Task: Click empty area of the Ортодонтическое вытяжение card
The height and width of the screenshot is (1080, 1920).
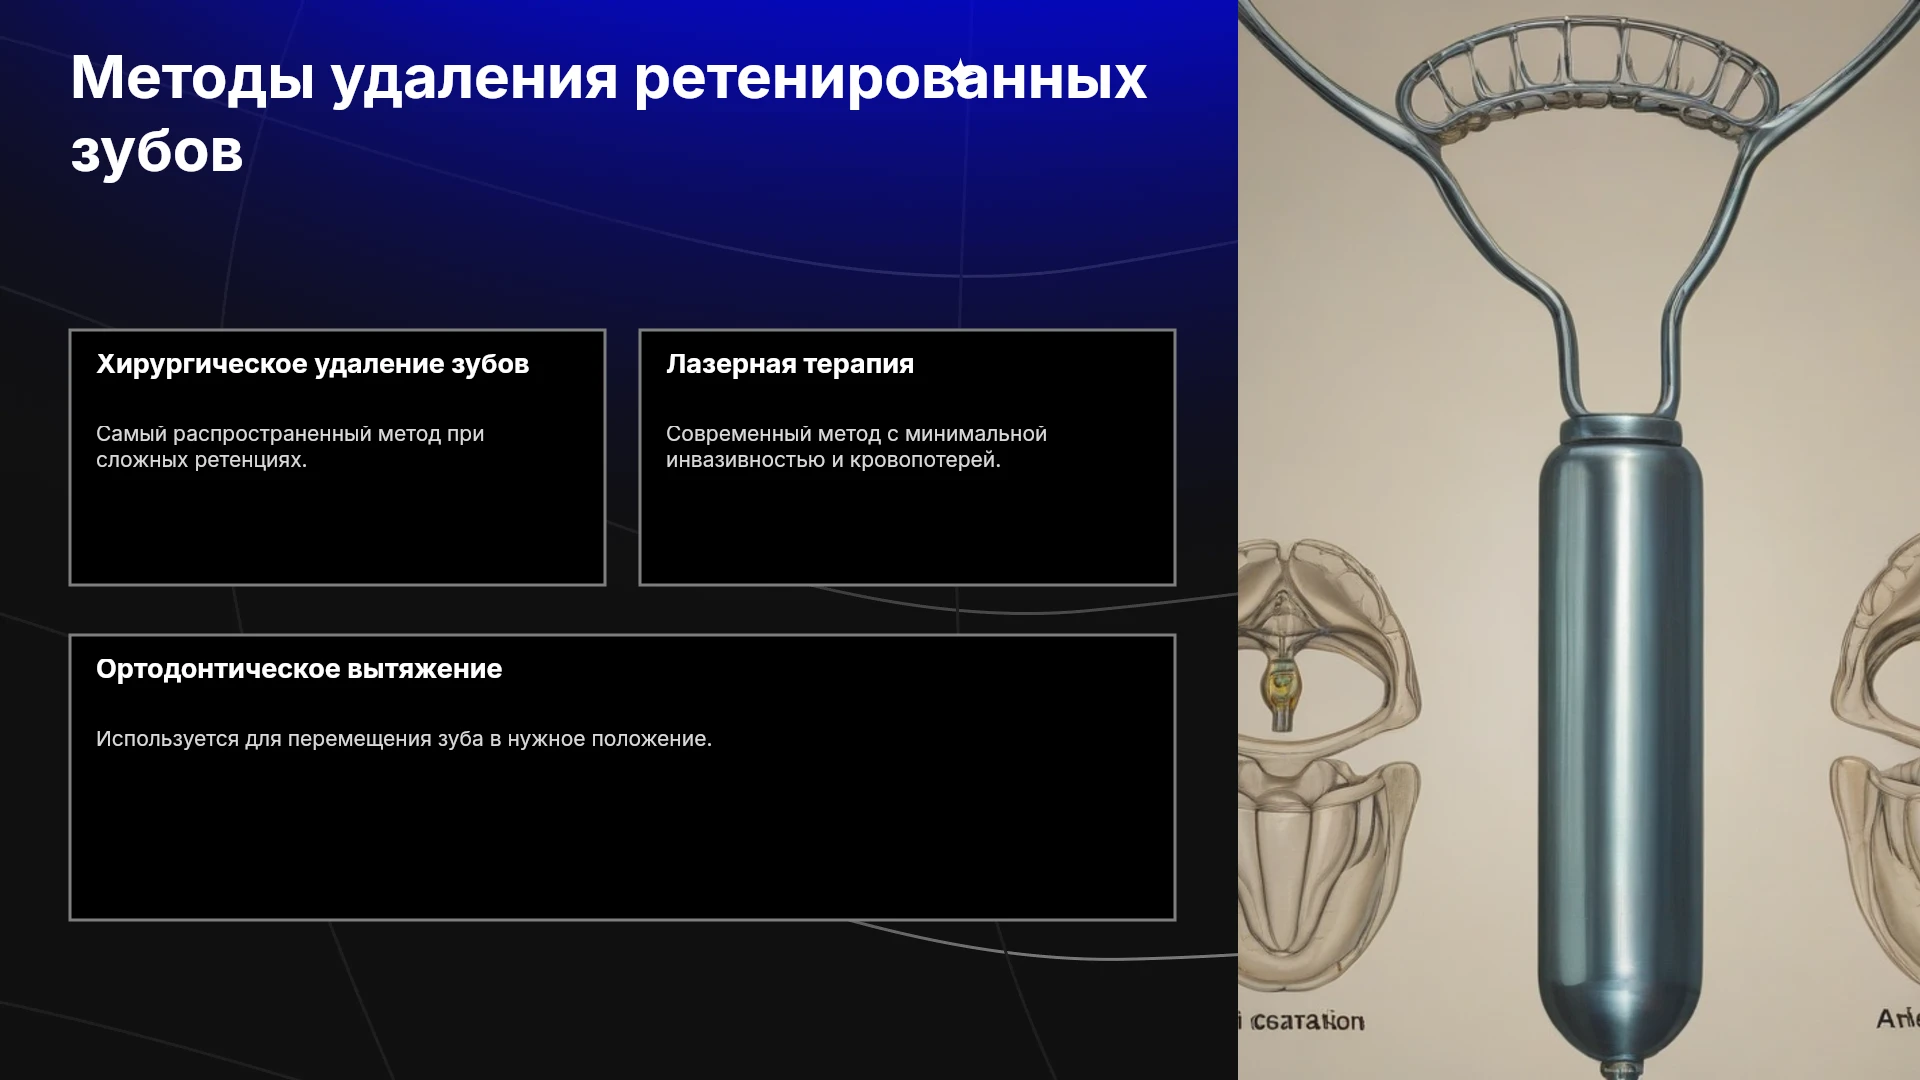Action: click(x=622, y=840)
